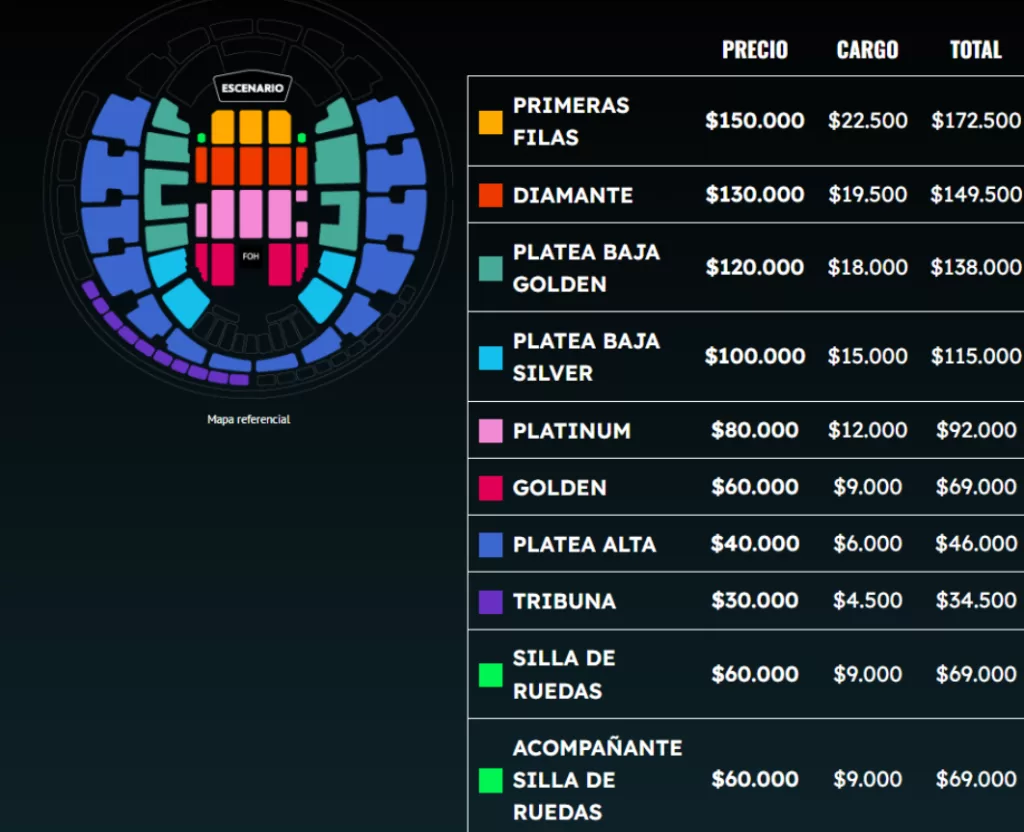Click the FOH box on seating map
The image size is (1024, 832).
pos(250,257)
